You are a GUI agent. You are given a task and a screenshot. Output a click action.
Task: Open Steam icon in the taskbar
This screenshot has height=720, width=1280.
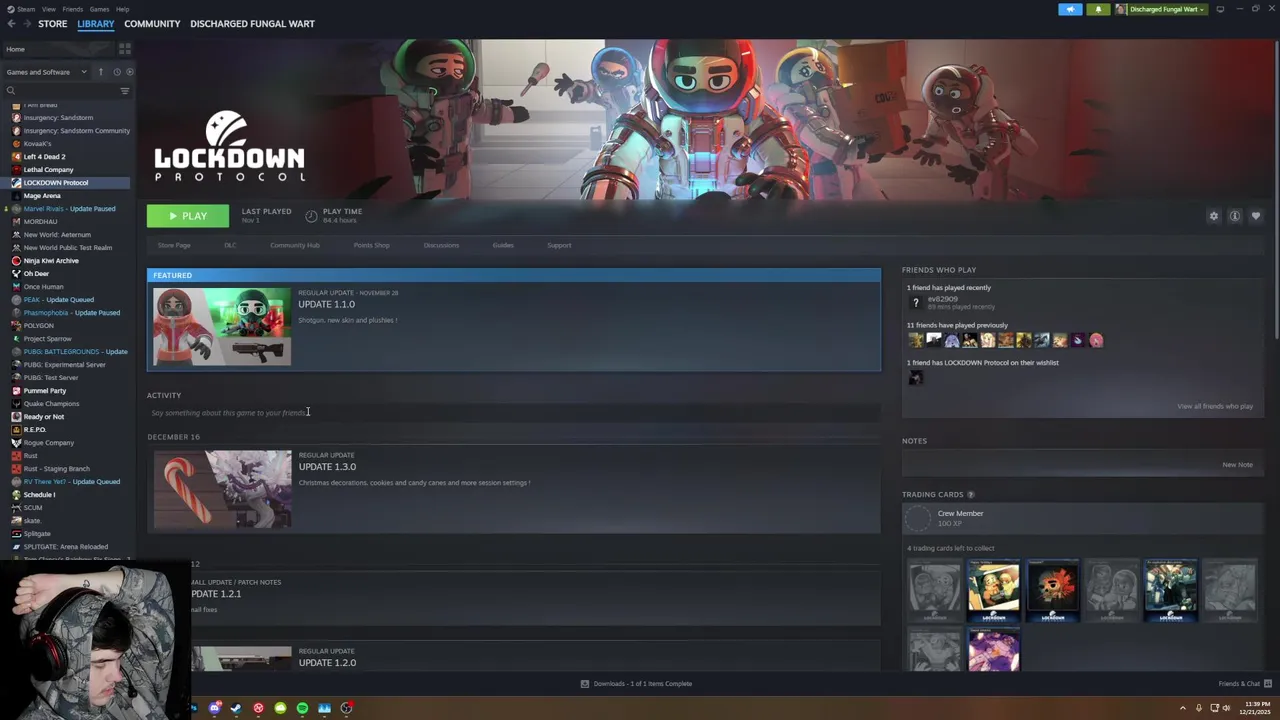click(236, 708)
